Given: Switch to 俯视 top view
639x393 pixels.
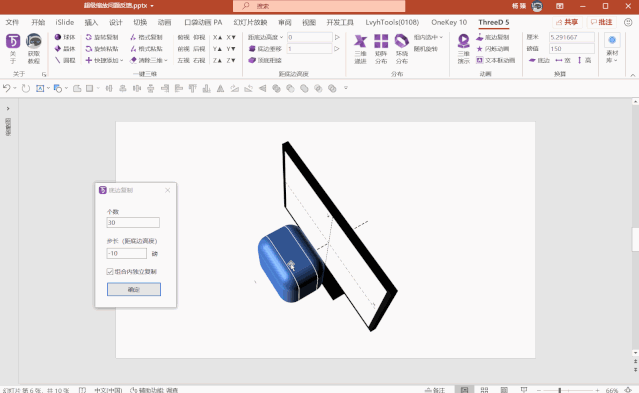Looking at the screenshot, I should [183, 37].
